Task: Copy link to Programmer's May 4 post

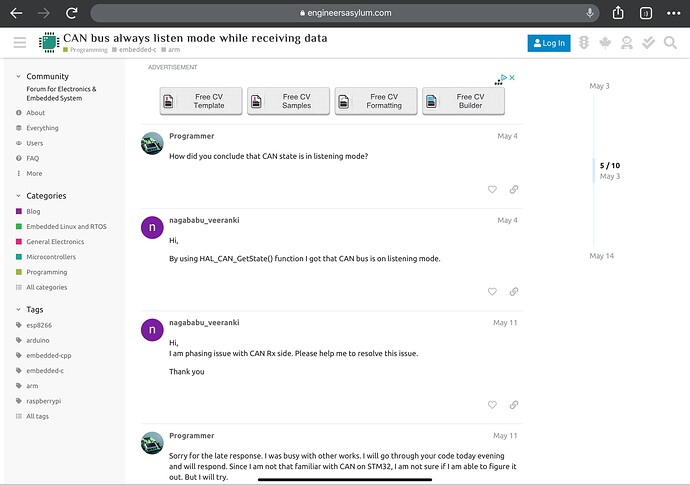Action: 514,189
